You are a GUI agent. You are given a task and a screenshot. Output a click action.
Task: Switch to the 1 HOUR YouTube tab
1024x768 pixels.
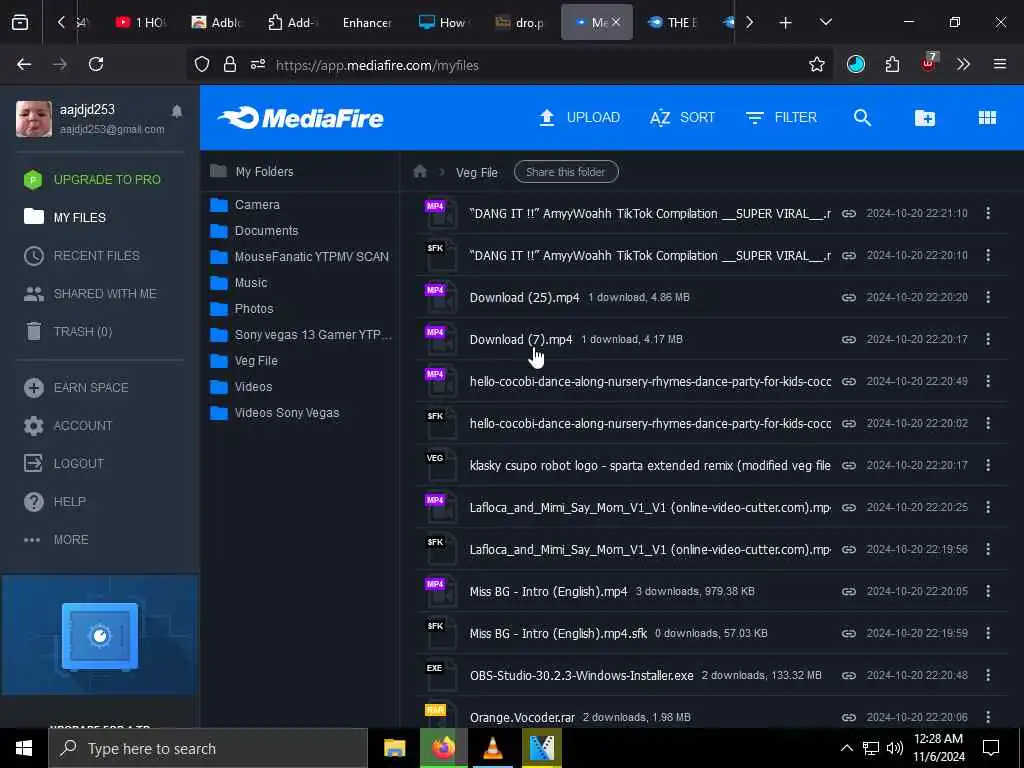point(140,22)
